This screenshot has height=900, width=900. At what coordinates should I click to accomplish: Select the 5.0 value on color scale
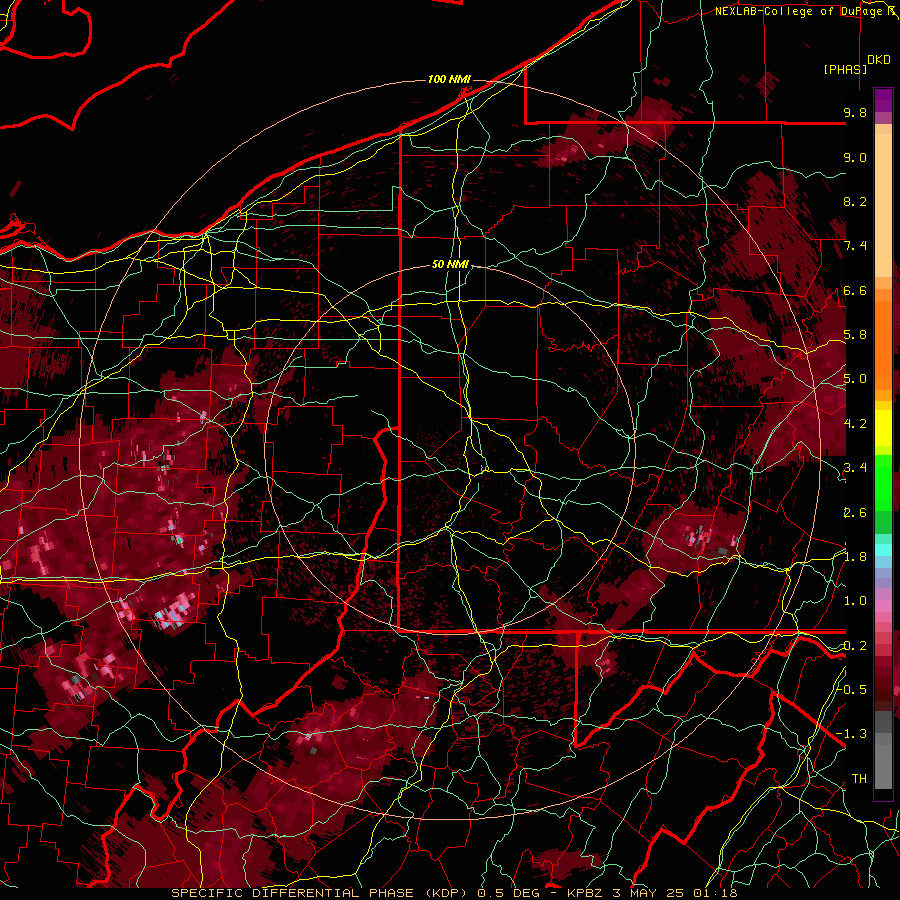pyautogui.click(x=855, y=379)
